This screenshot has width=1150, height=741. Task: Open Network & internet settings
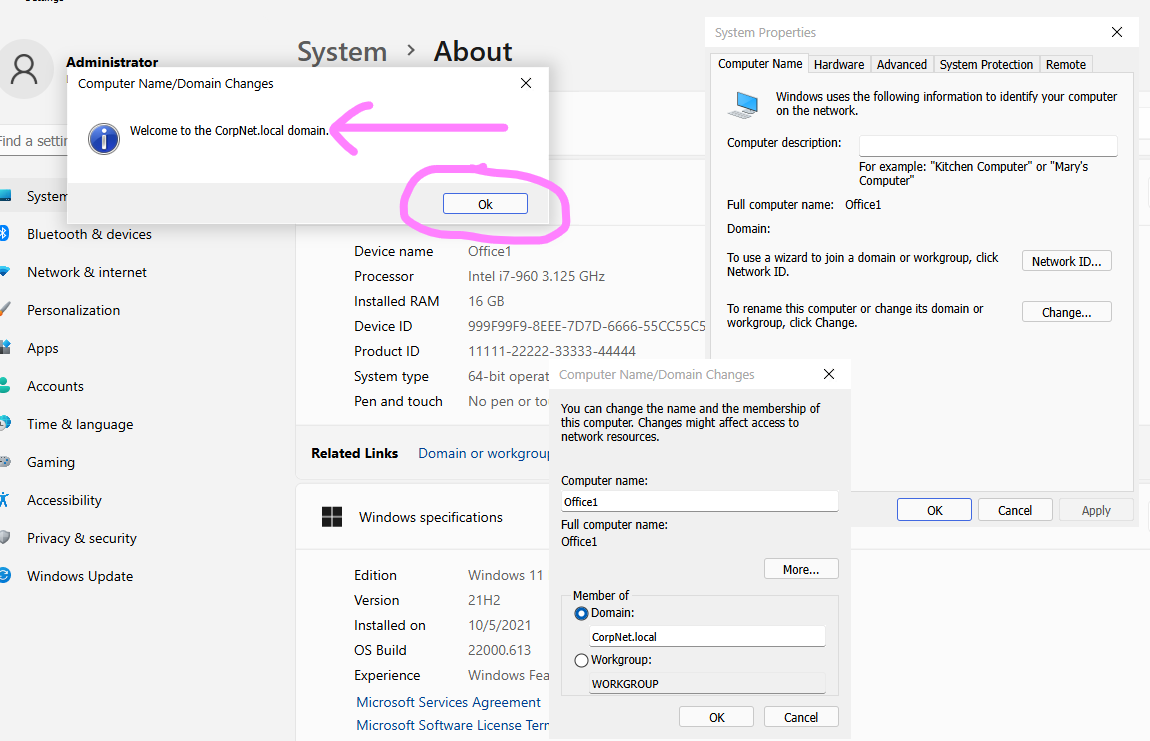pyautogui.click(x=87, y=272)
